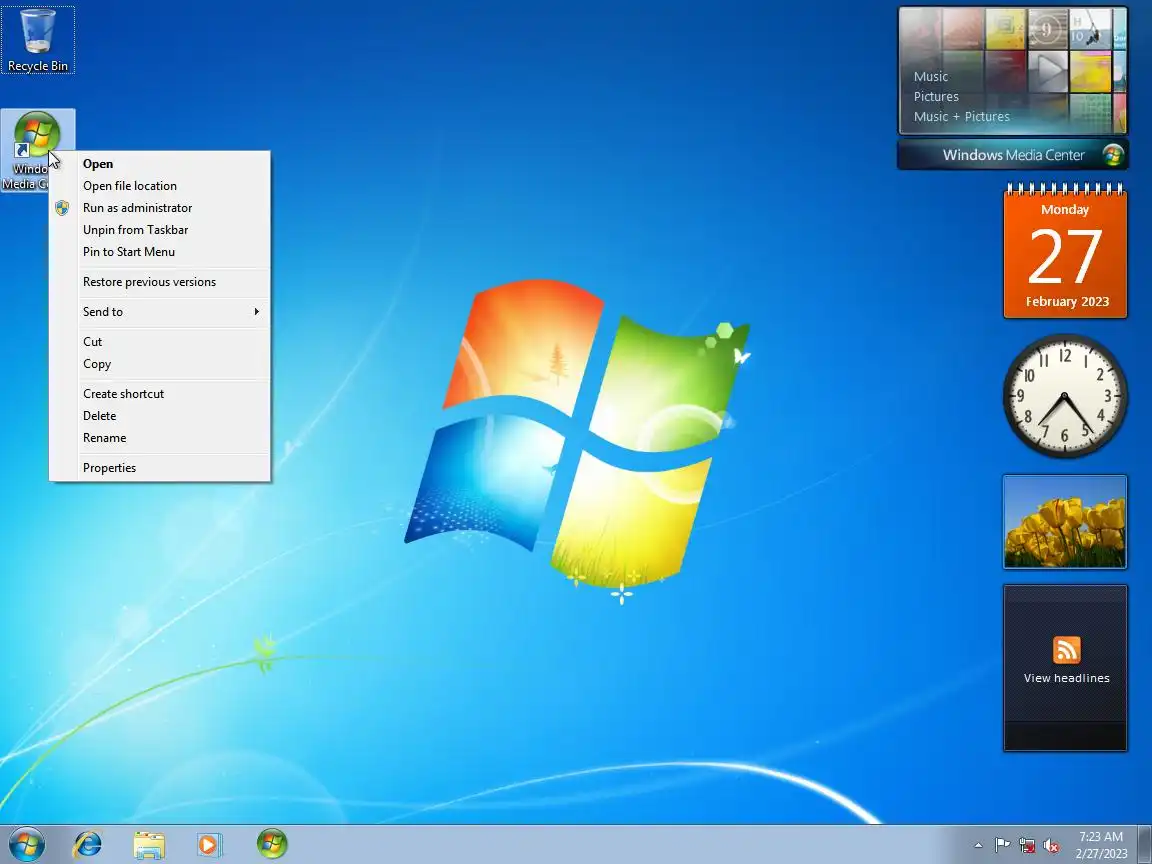Choose Cut from the context menu
This screenshot has width=1152, height=864.
point(160,342)
